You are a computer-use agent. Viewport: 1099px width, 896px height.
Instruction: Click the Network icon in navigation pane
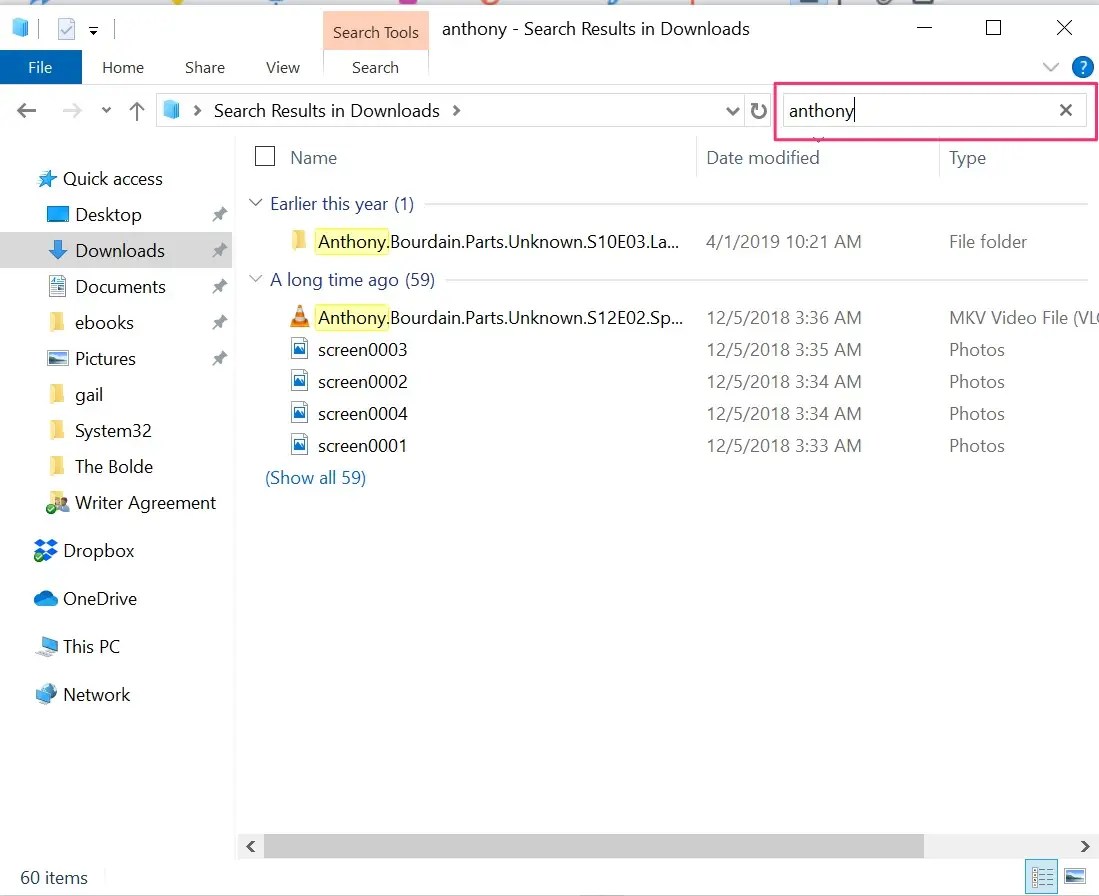pos(46,694)
